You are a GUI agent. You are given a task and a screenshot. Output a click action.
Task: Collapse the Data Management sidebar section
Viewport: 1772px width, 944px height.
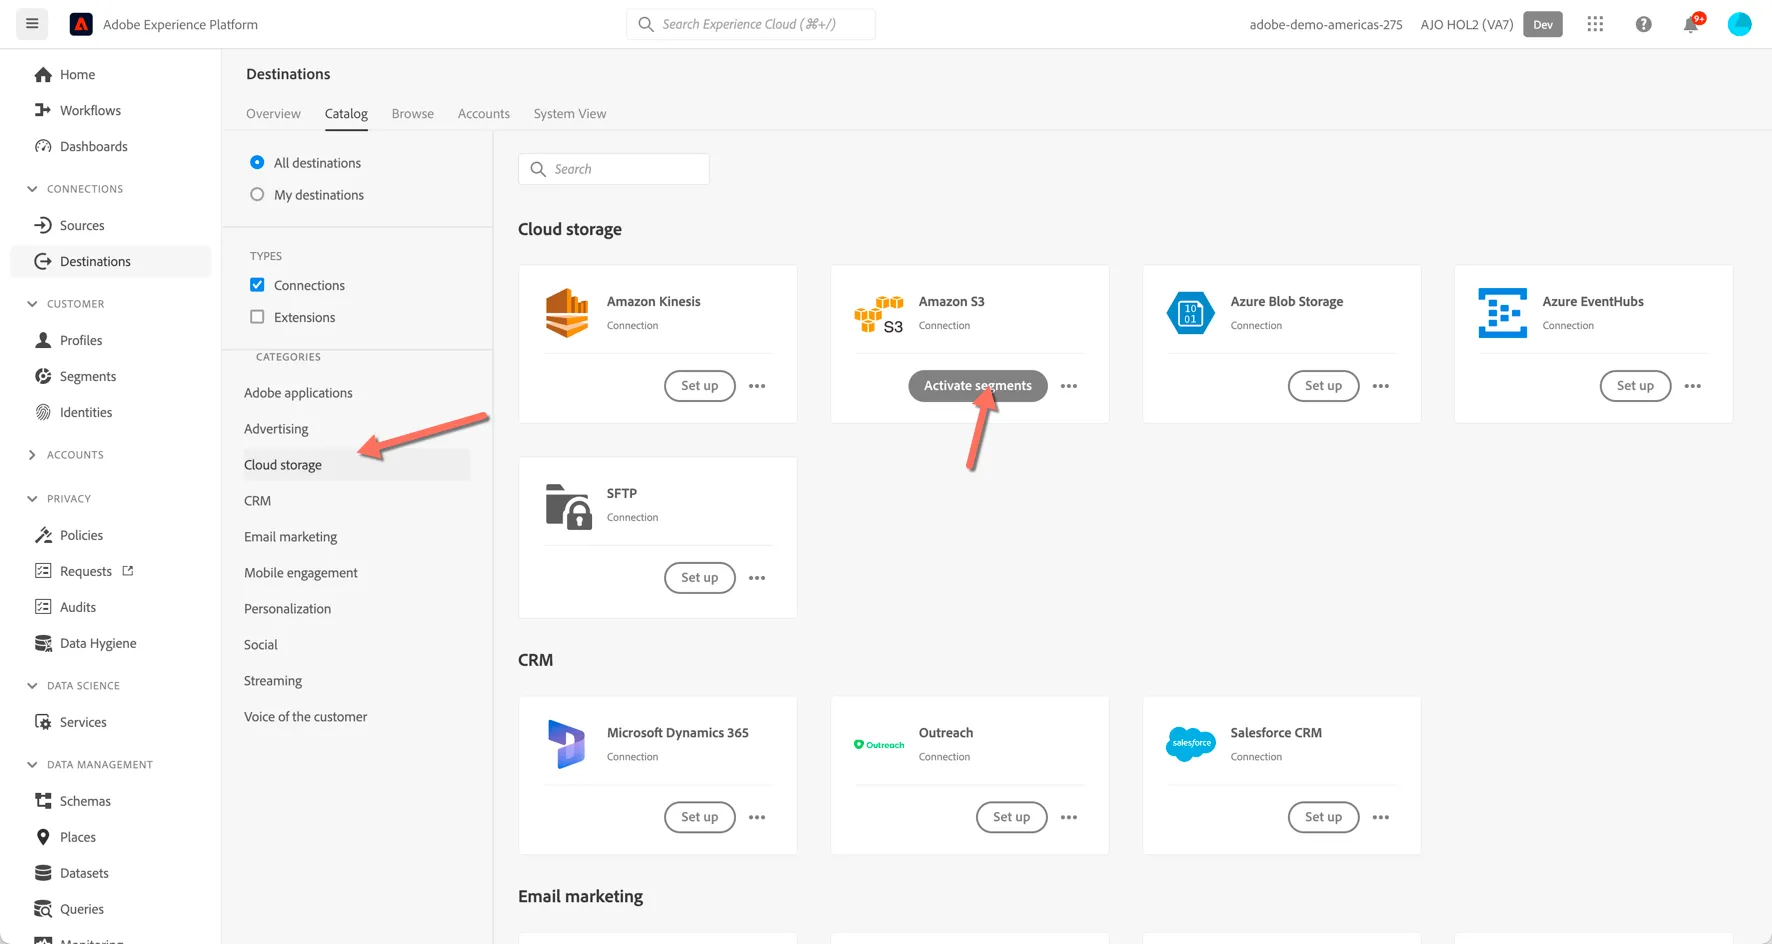(32, 765)
